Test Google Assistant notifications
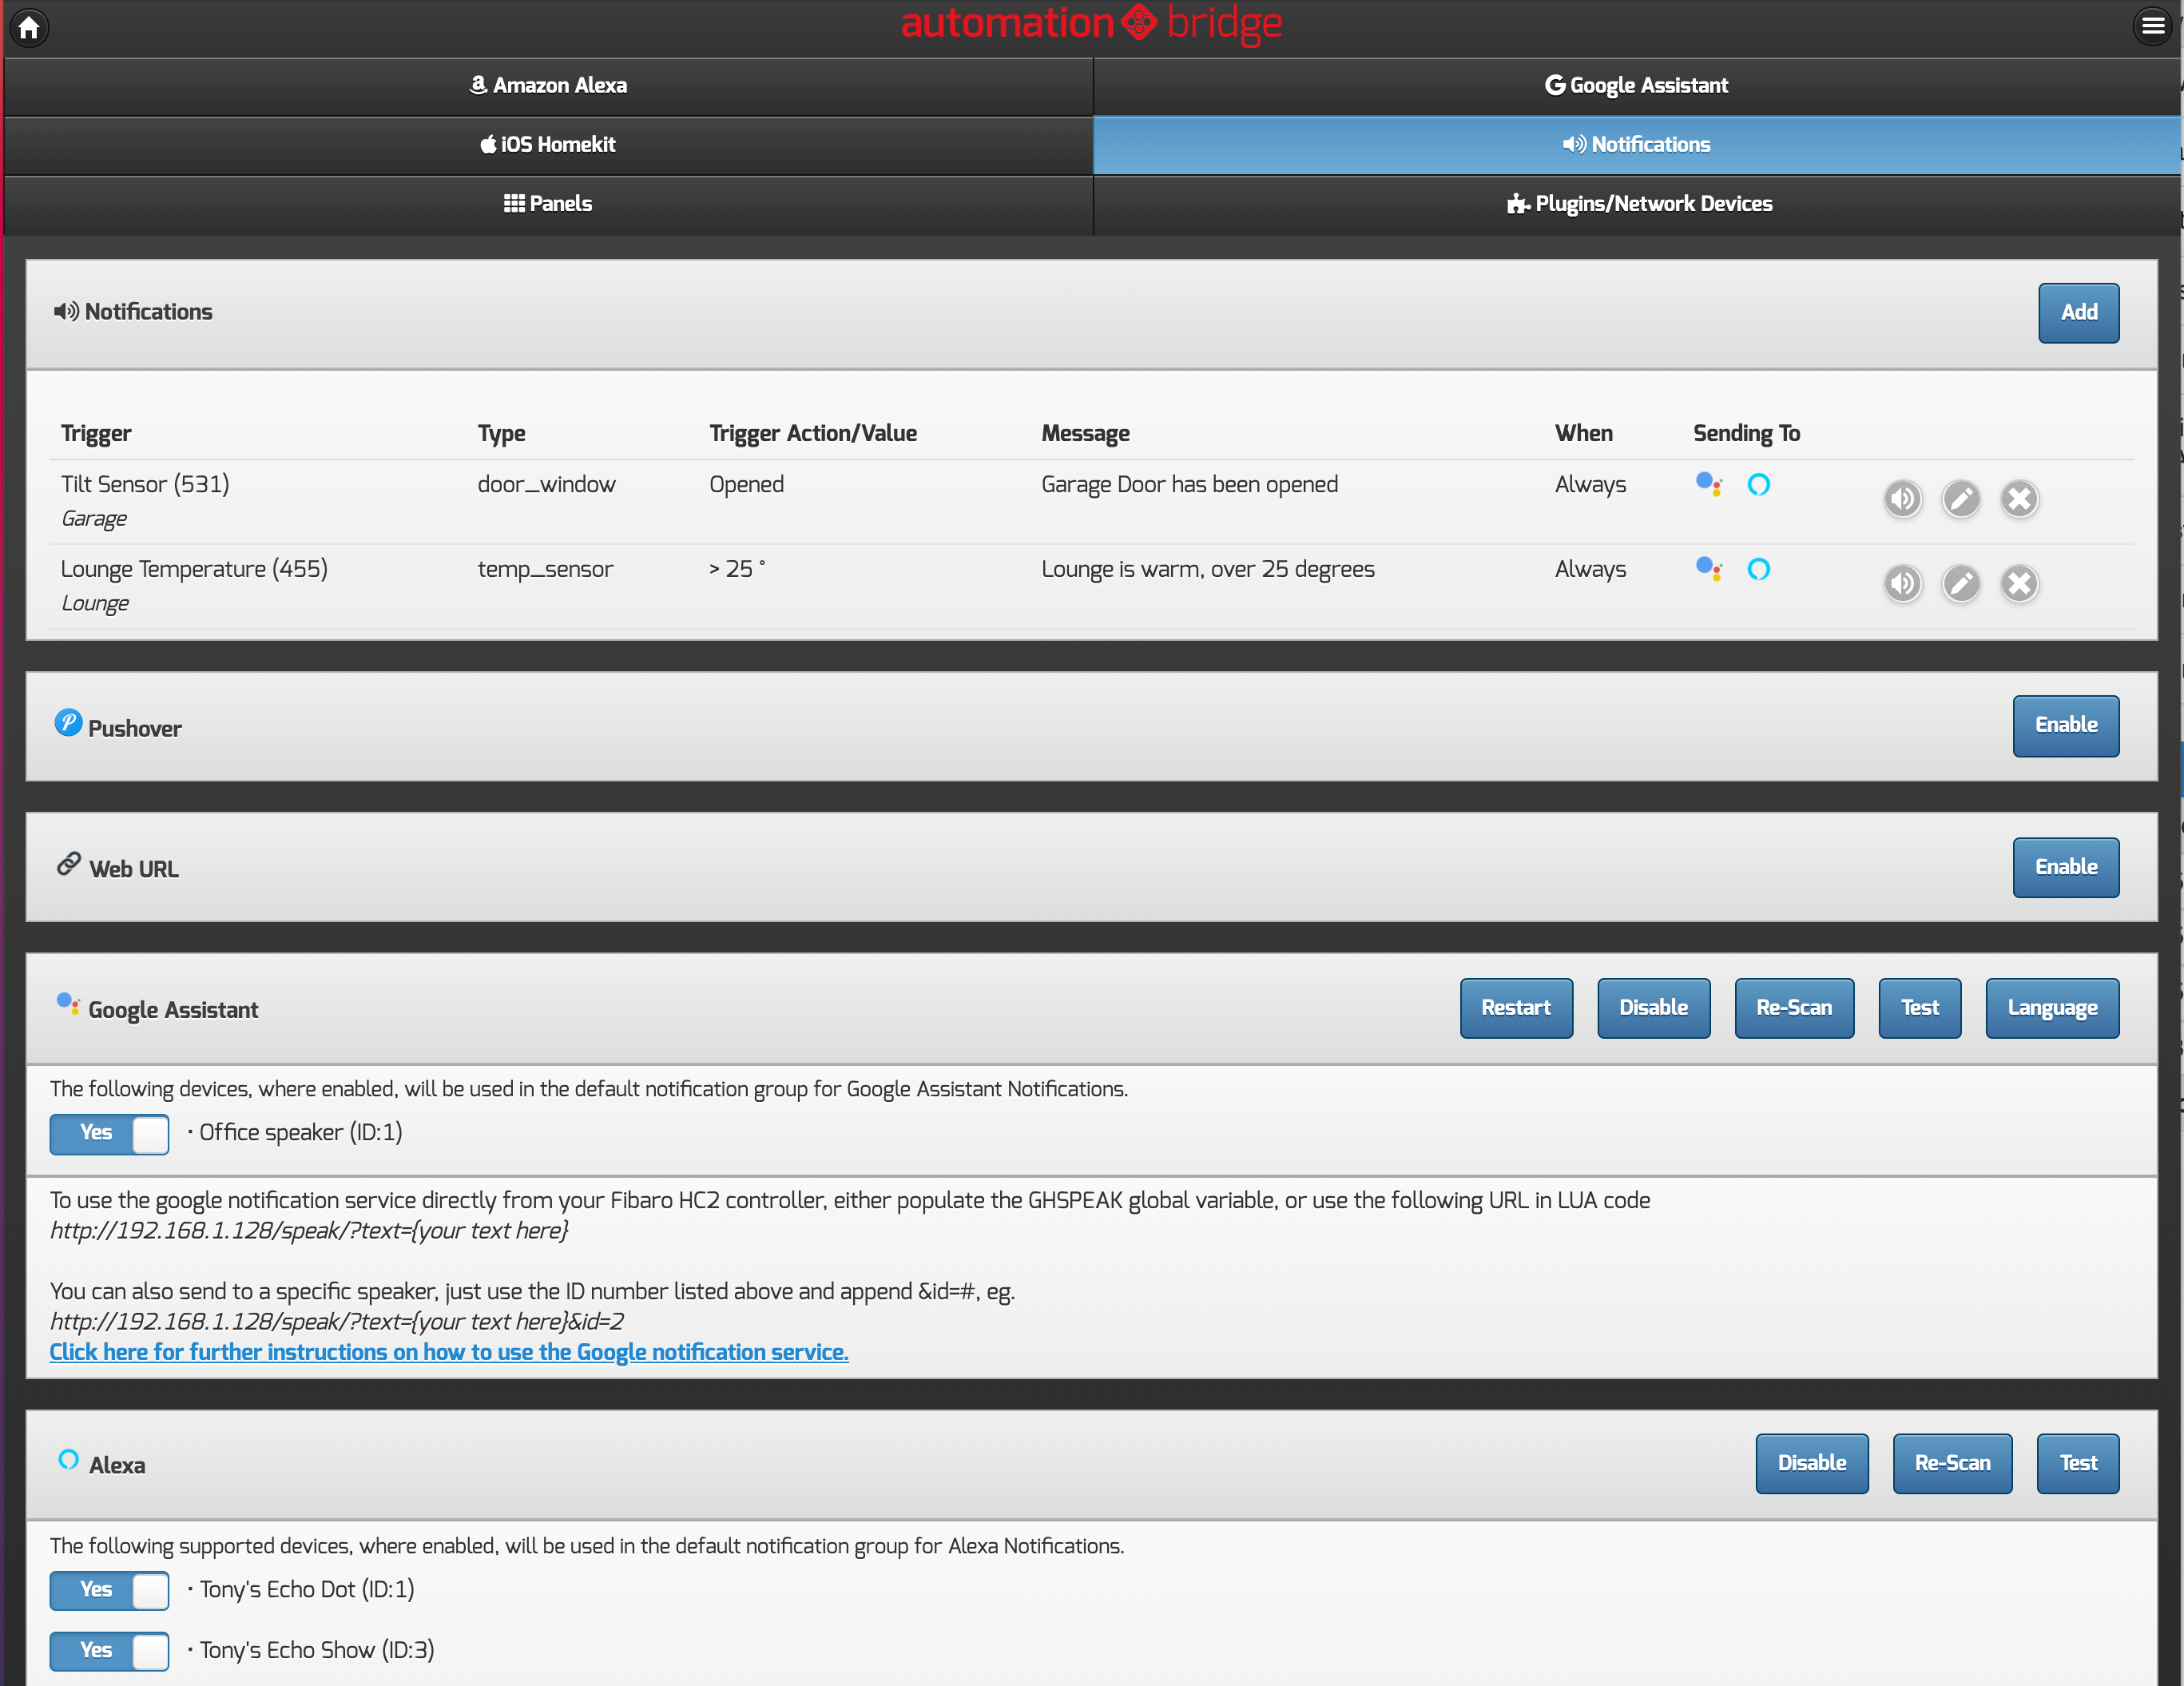 (x=1919, y=1008)
